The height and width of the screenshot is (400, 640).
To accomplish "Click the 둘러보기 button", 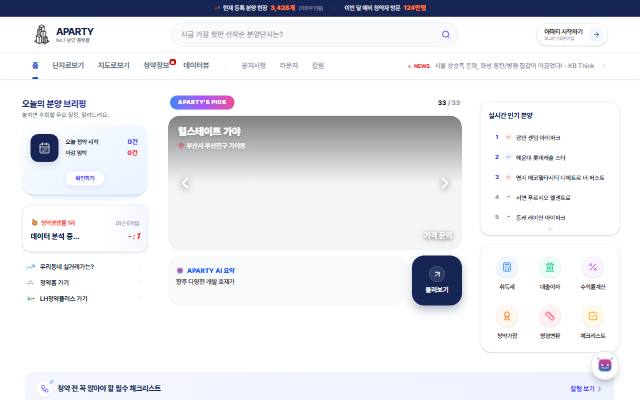I will point(437,280).
